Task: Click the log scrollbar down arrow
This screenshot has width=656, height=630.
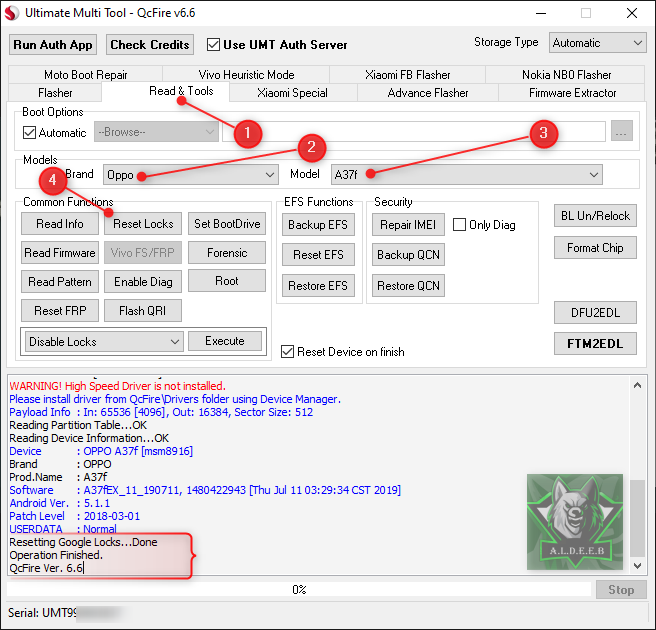Action: pos(637,566)
